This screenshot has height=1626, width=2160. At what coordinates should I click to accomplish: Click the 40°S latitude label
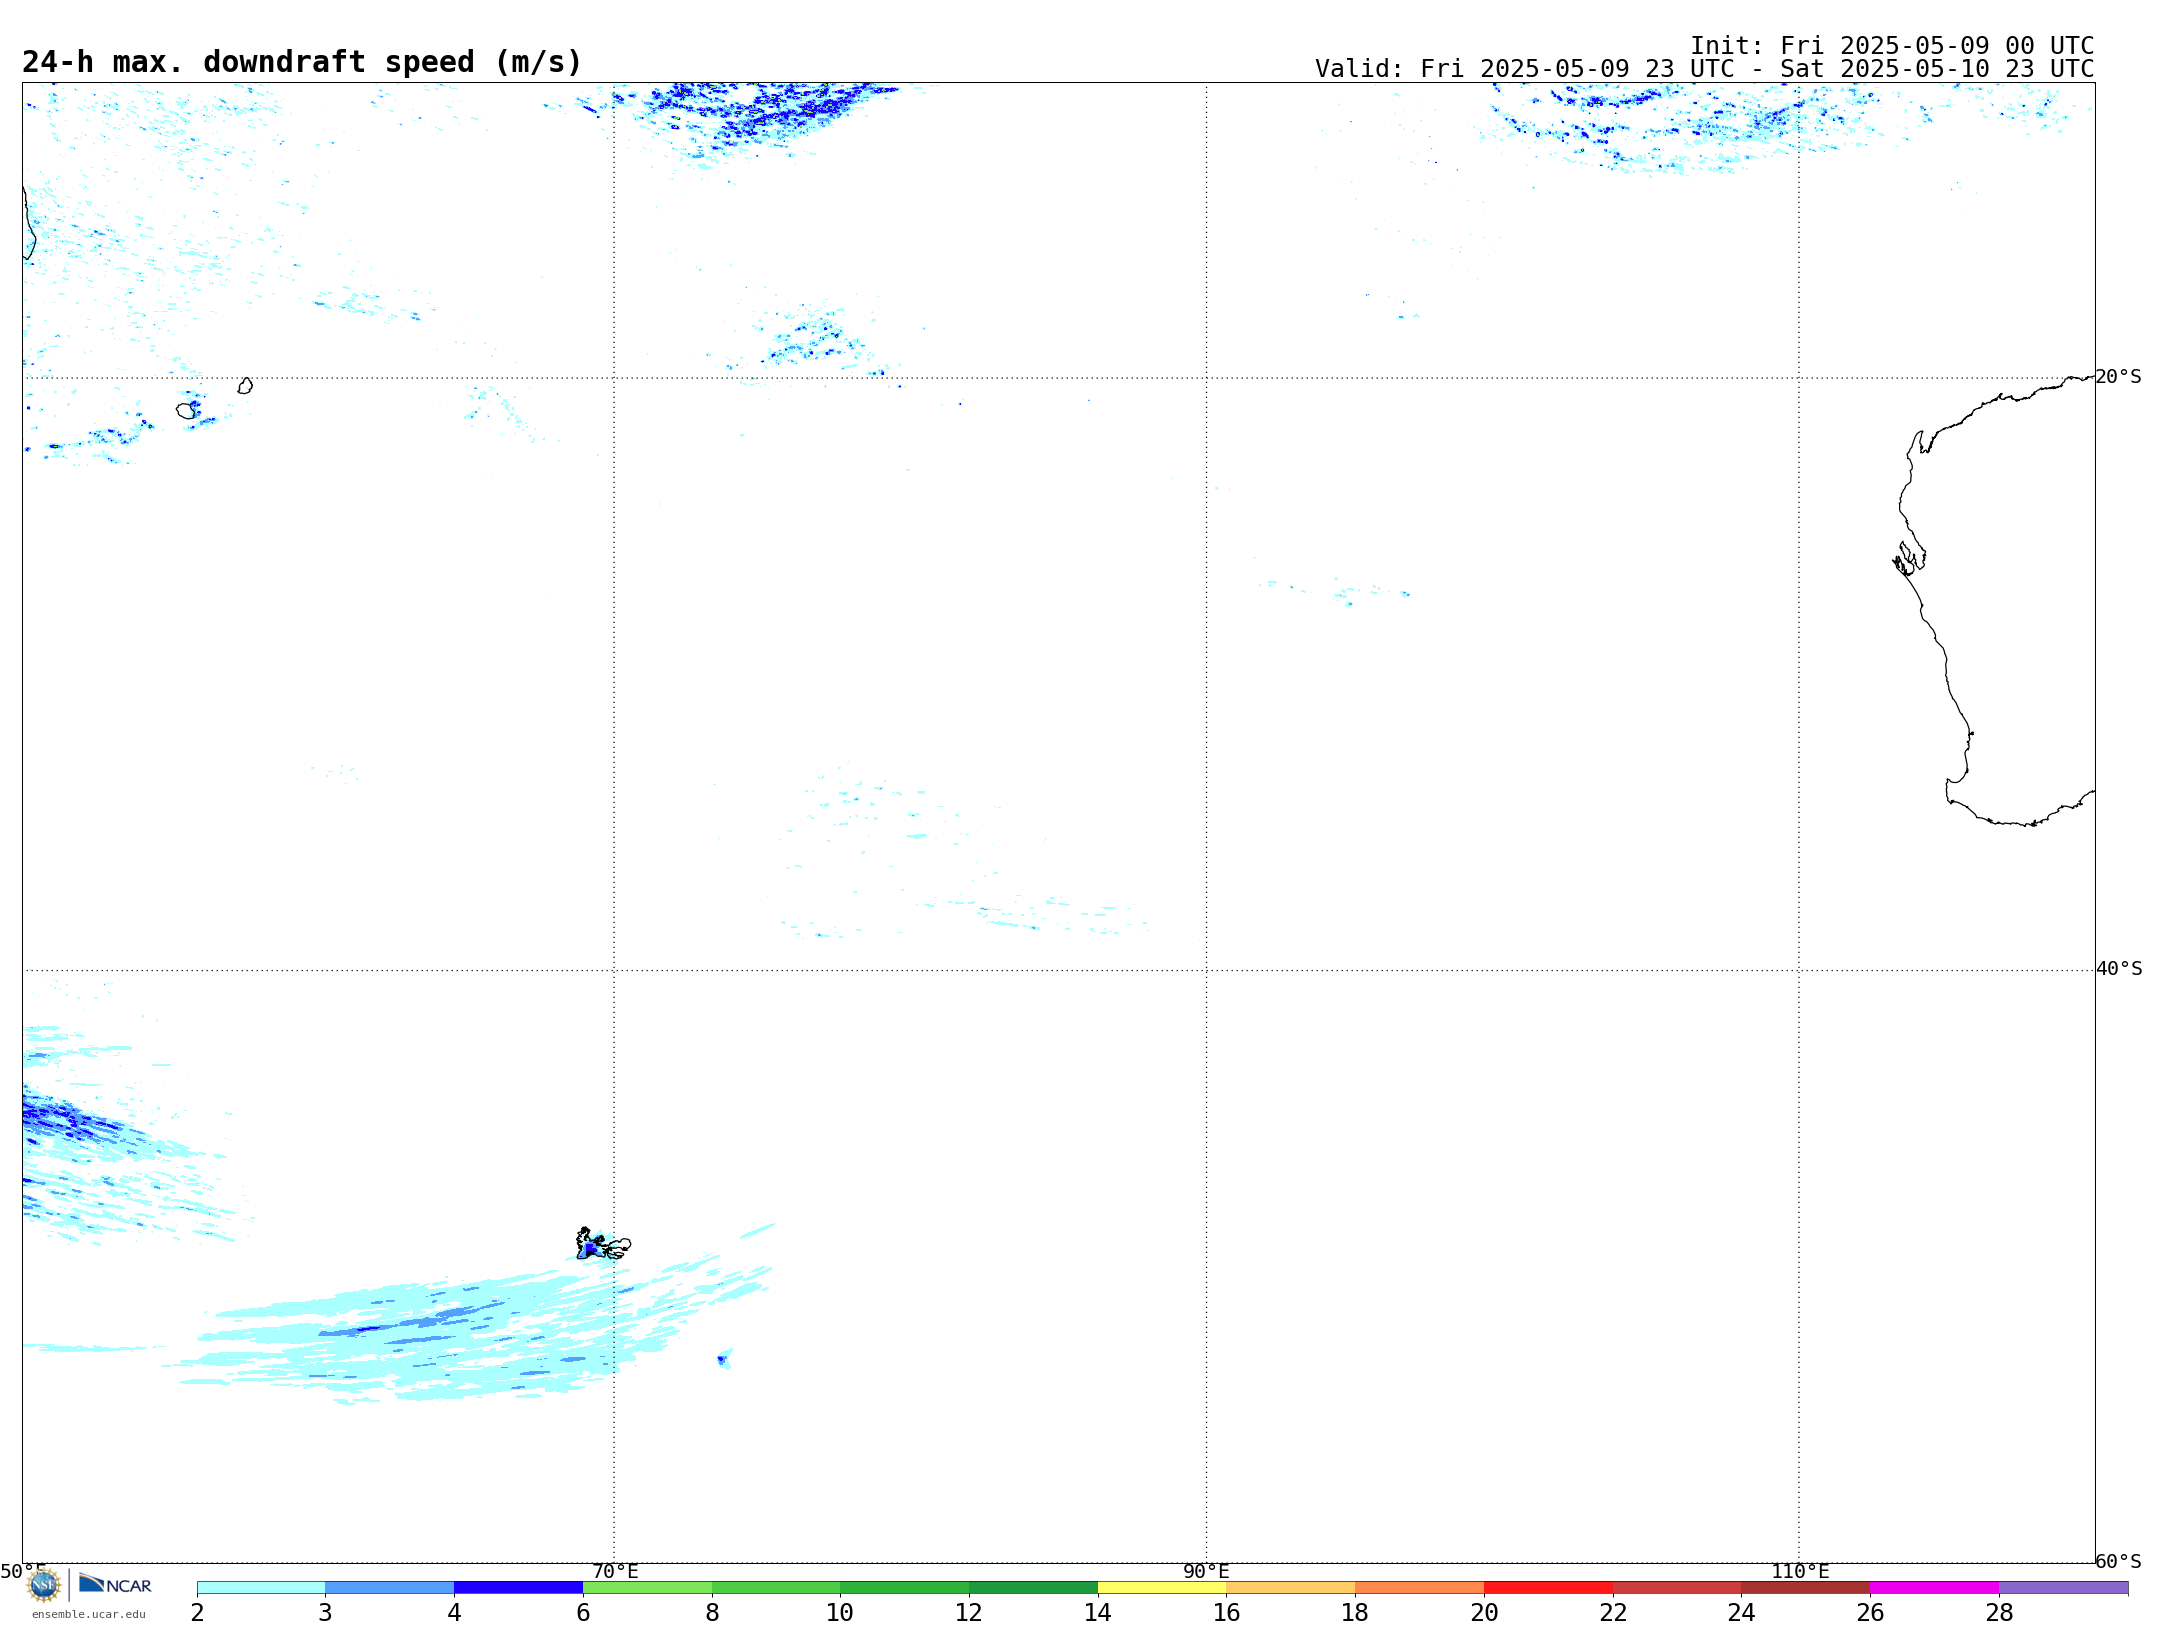2119,969
